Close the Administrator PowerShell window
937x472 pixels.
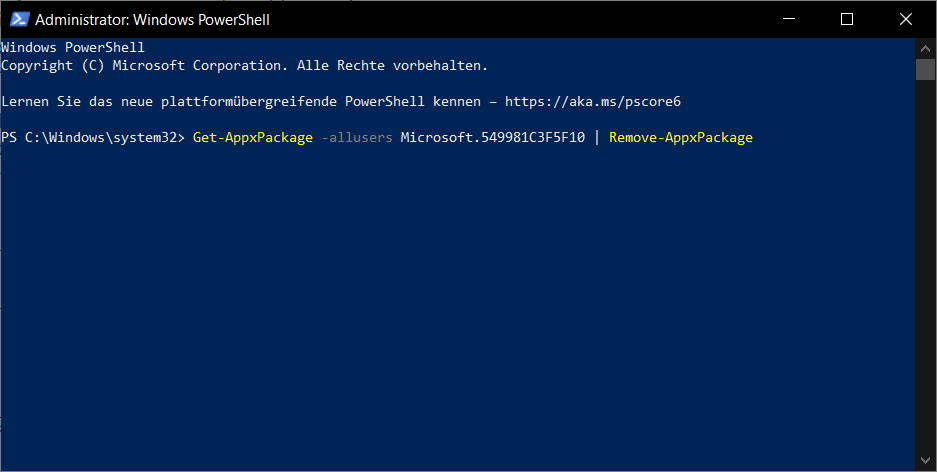[904, 19]
